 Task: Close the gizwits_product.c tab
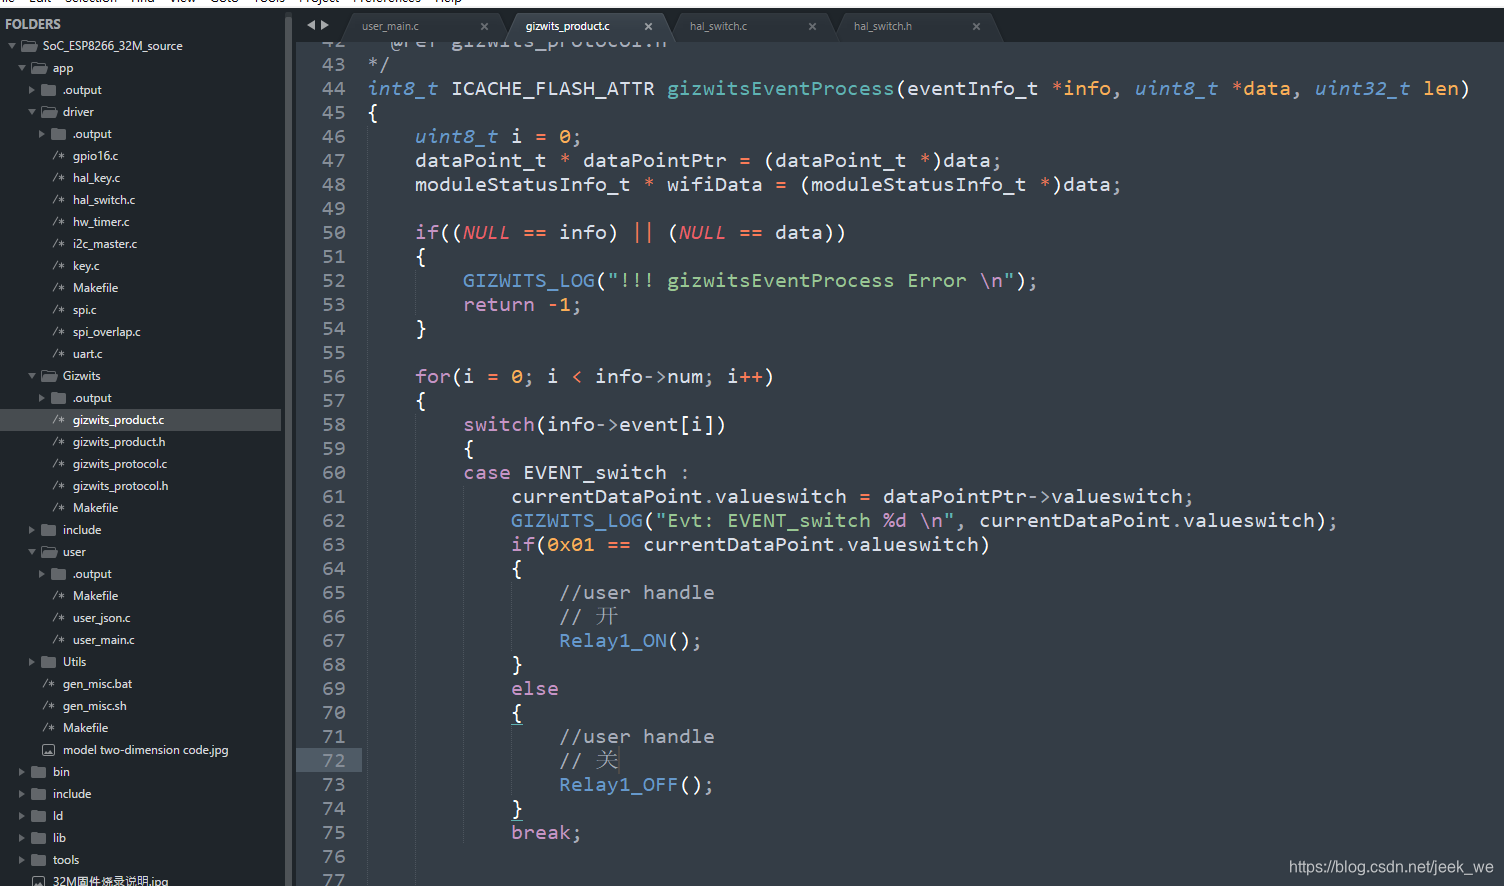point(649,26)
